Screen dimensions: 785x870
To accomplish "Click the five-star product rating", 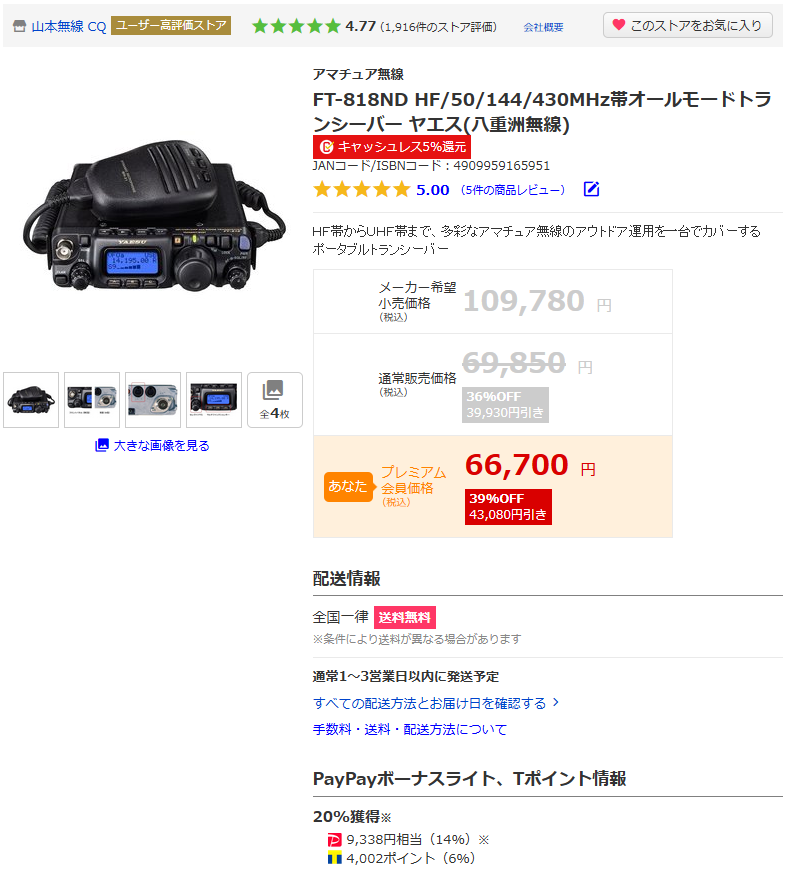I will (x=361, y=190).
